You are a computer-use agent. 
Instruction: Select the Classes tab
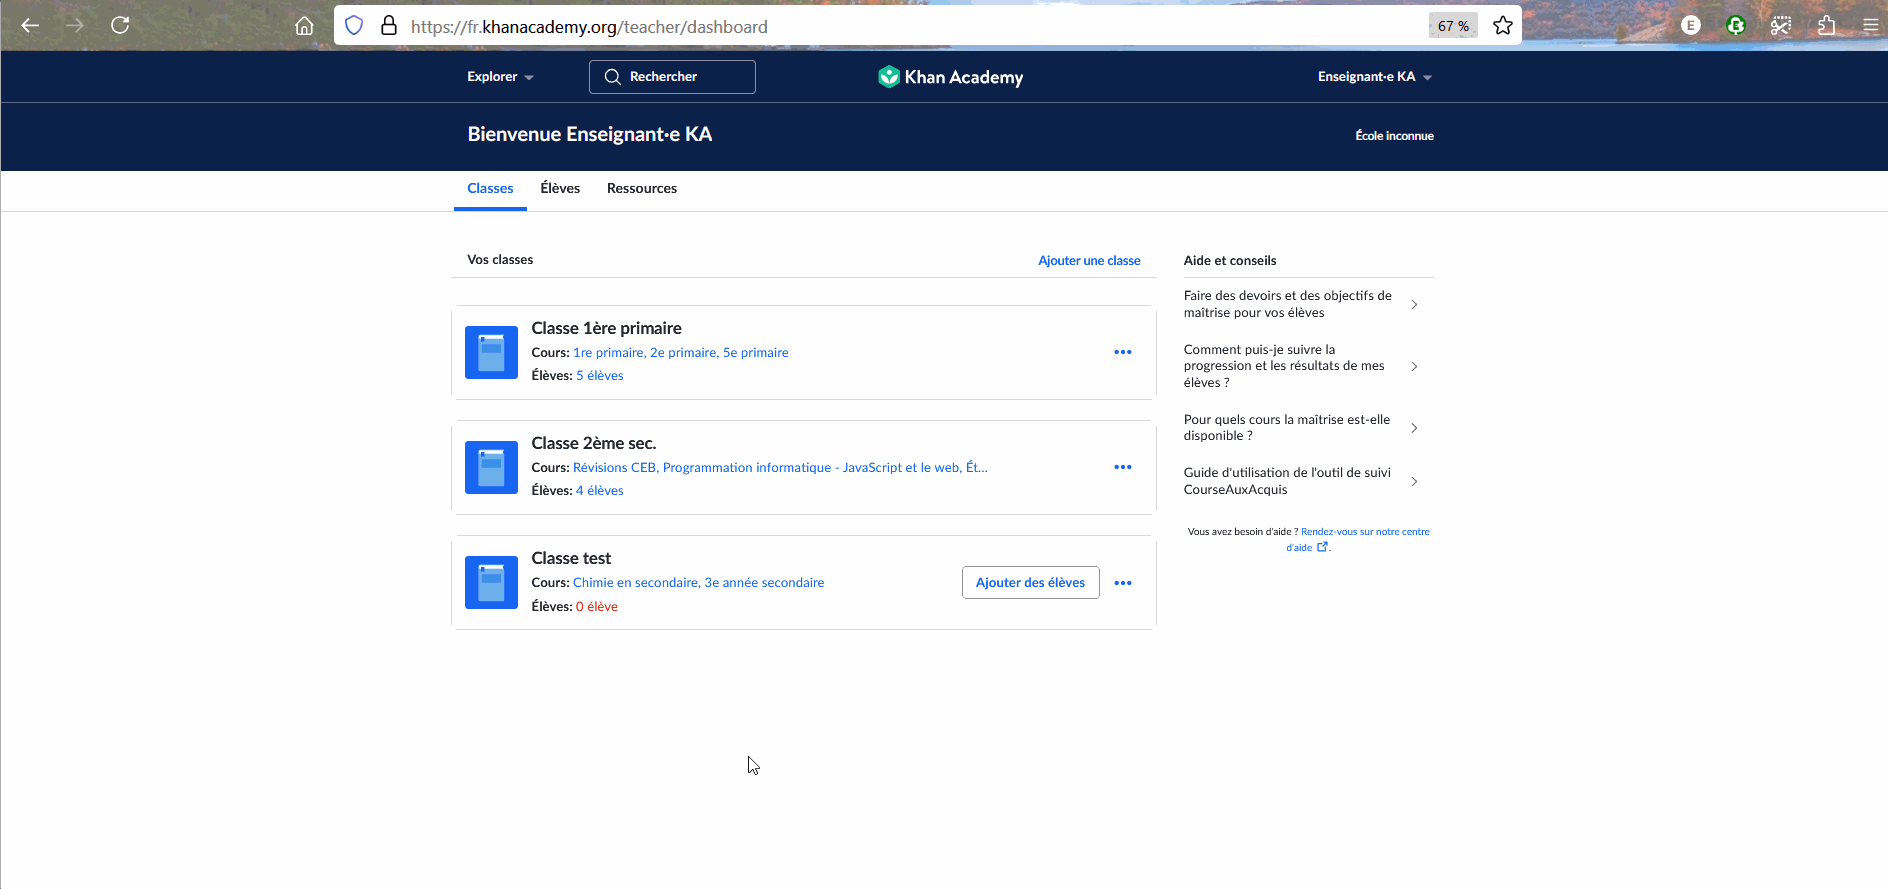(490, 189)
